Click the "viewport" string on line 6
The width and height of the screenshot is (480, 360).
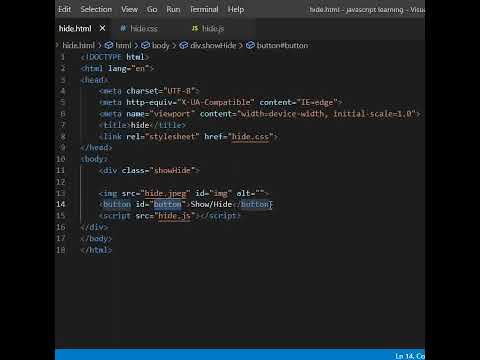[x=172, y=114]
